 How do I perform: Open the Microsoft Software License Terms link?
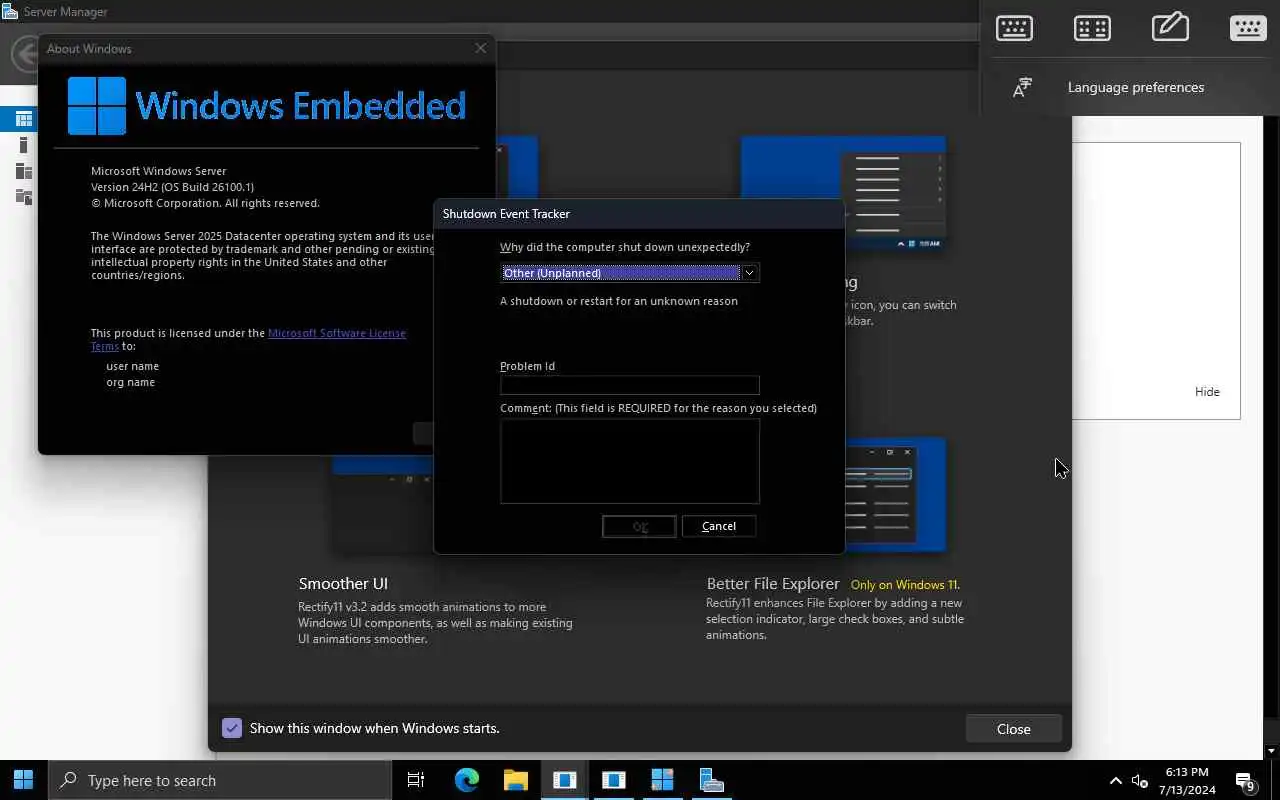pos(337,333)
